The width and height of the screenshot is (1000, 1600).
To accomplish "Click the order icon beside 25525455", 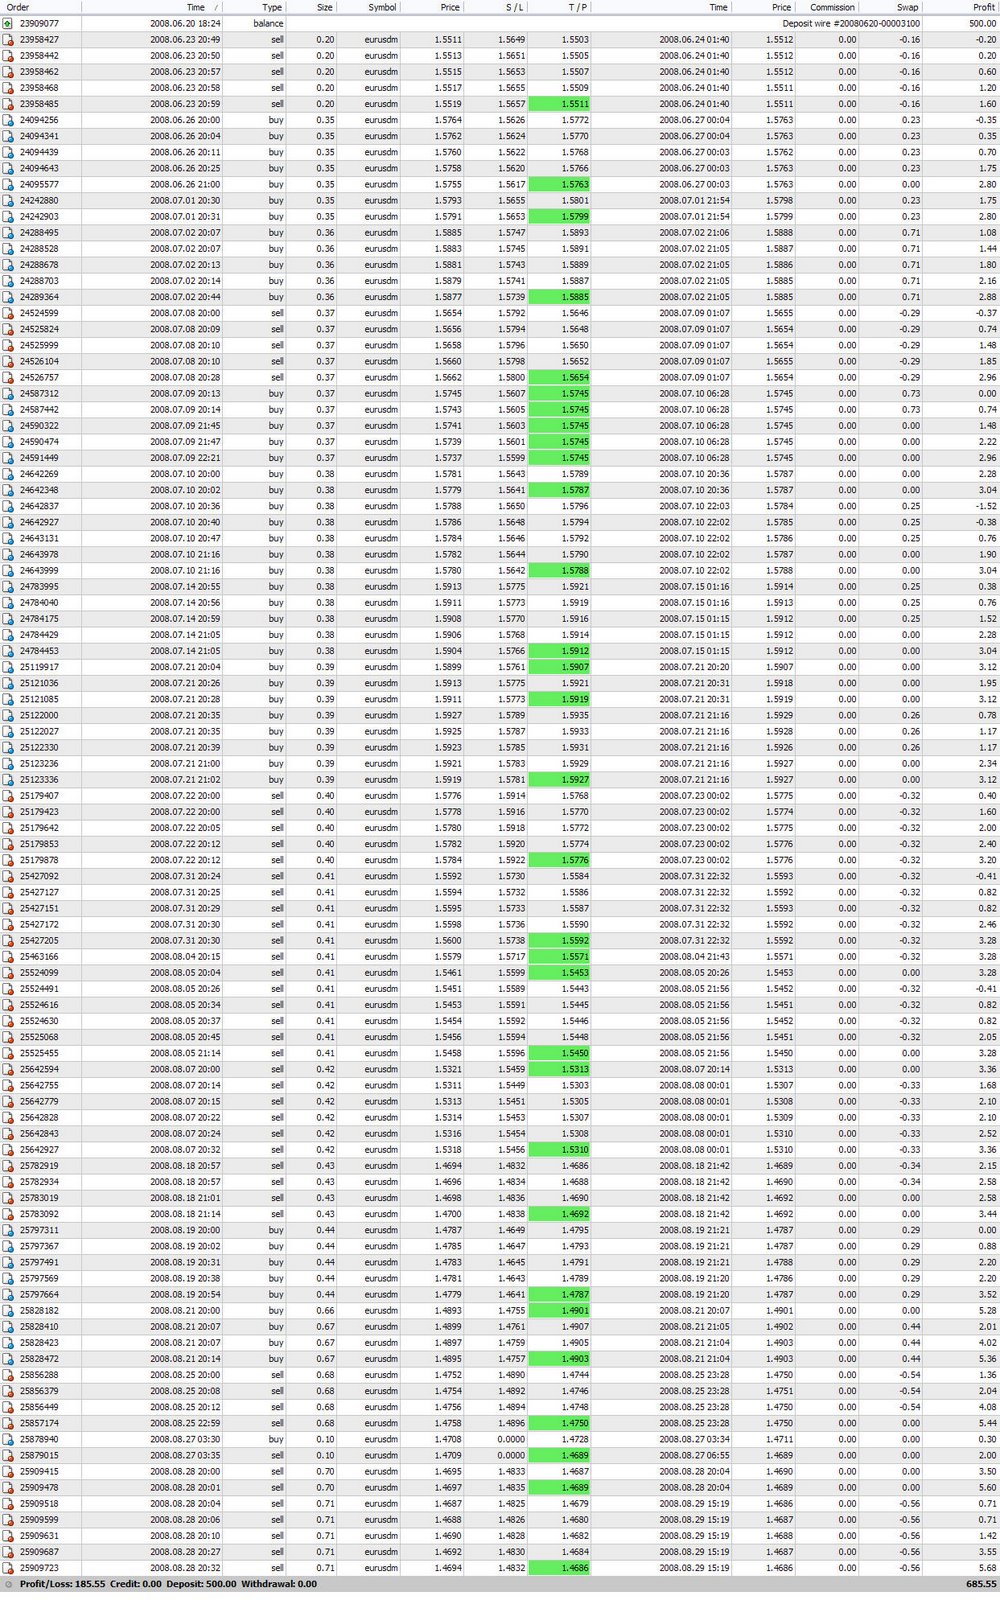I will (x=8, y=1053).
